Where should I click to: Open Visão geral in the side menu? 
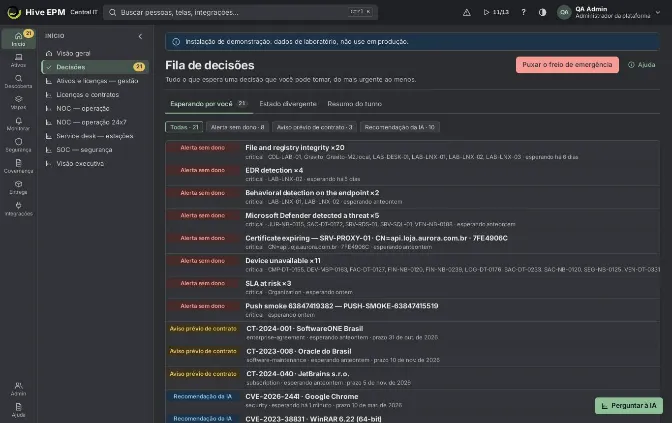click(95, 53)
